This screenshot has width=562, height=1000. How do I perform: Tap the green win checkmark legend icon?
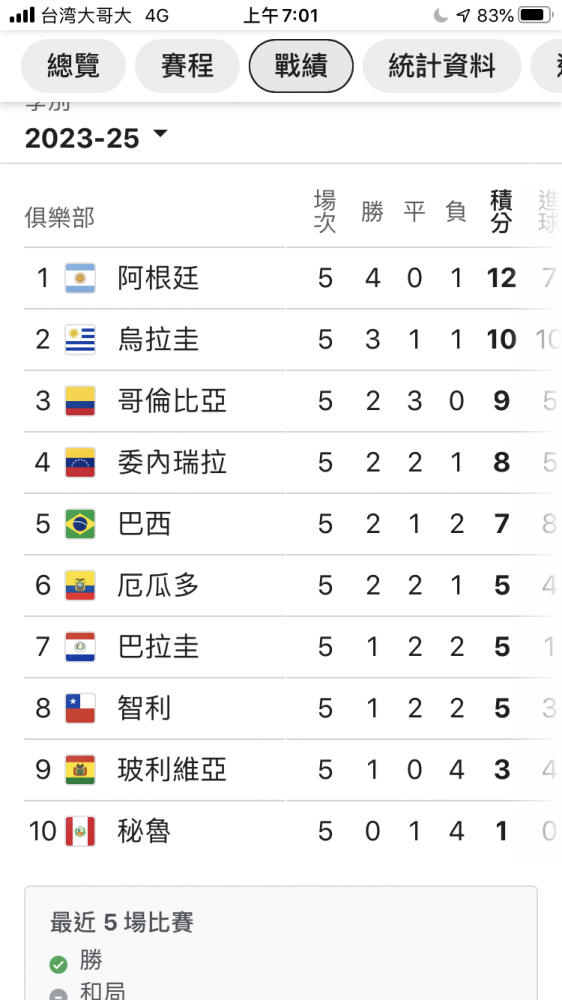coord(59,964)
